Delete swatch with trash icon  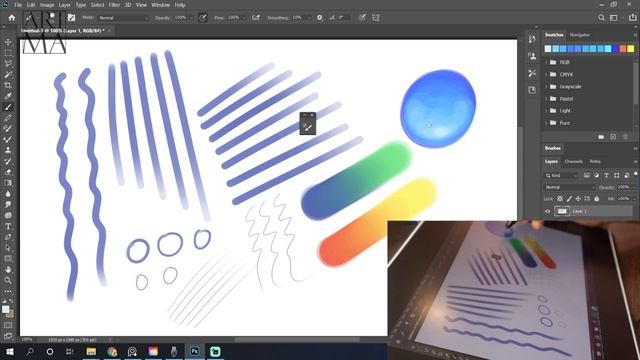(x=625, y=137)
